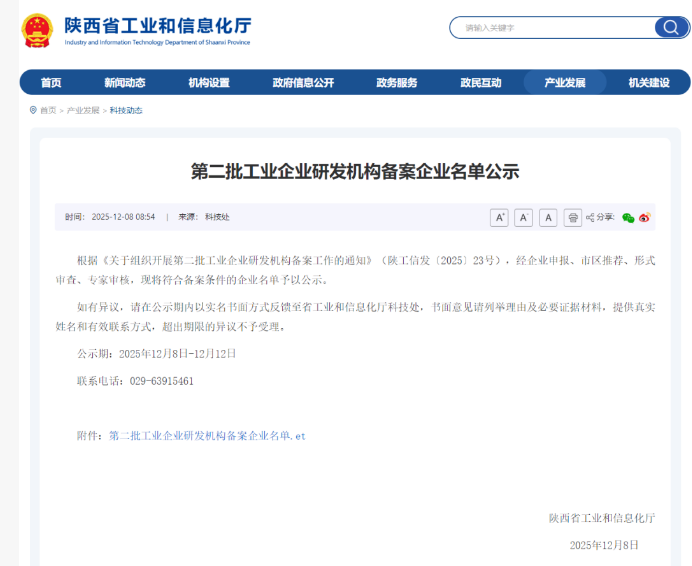Image resolution: width=692 pixels, height=566 pixels.
Task: Click the source text 科技处
Action: (217, 217)
